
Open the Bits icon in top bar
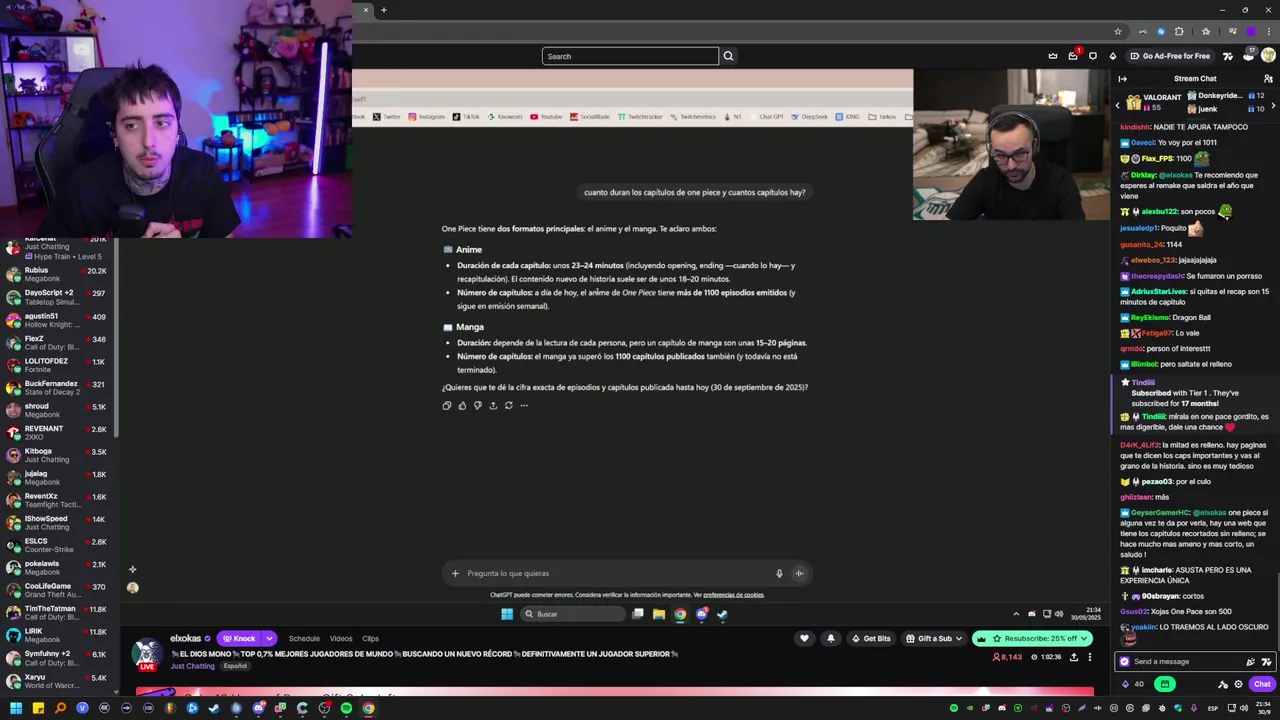[1113, 56]
